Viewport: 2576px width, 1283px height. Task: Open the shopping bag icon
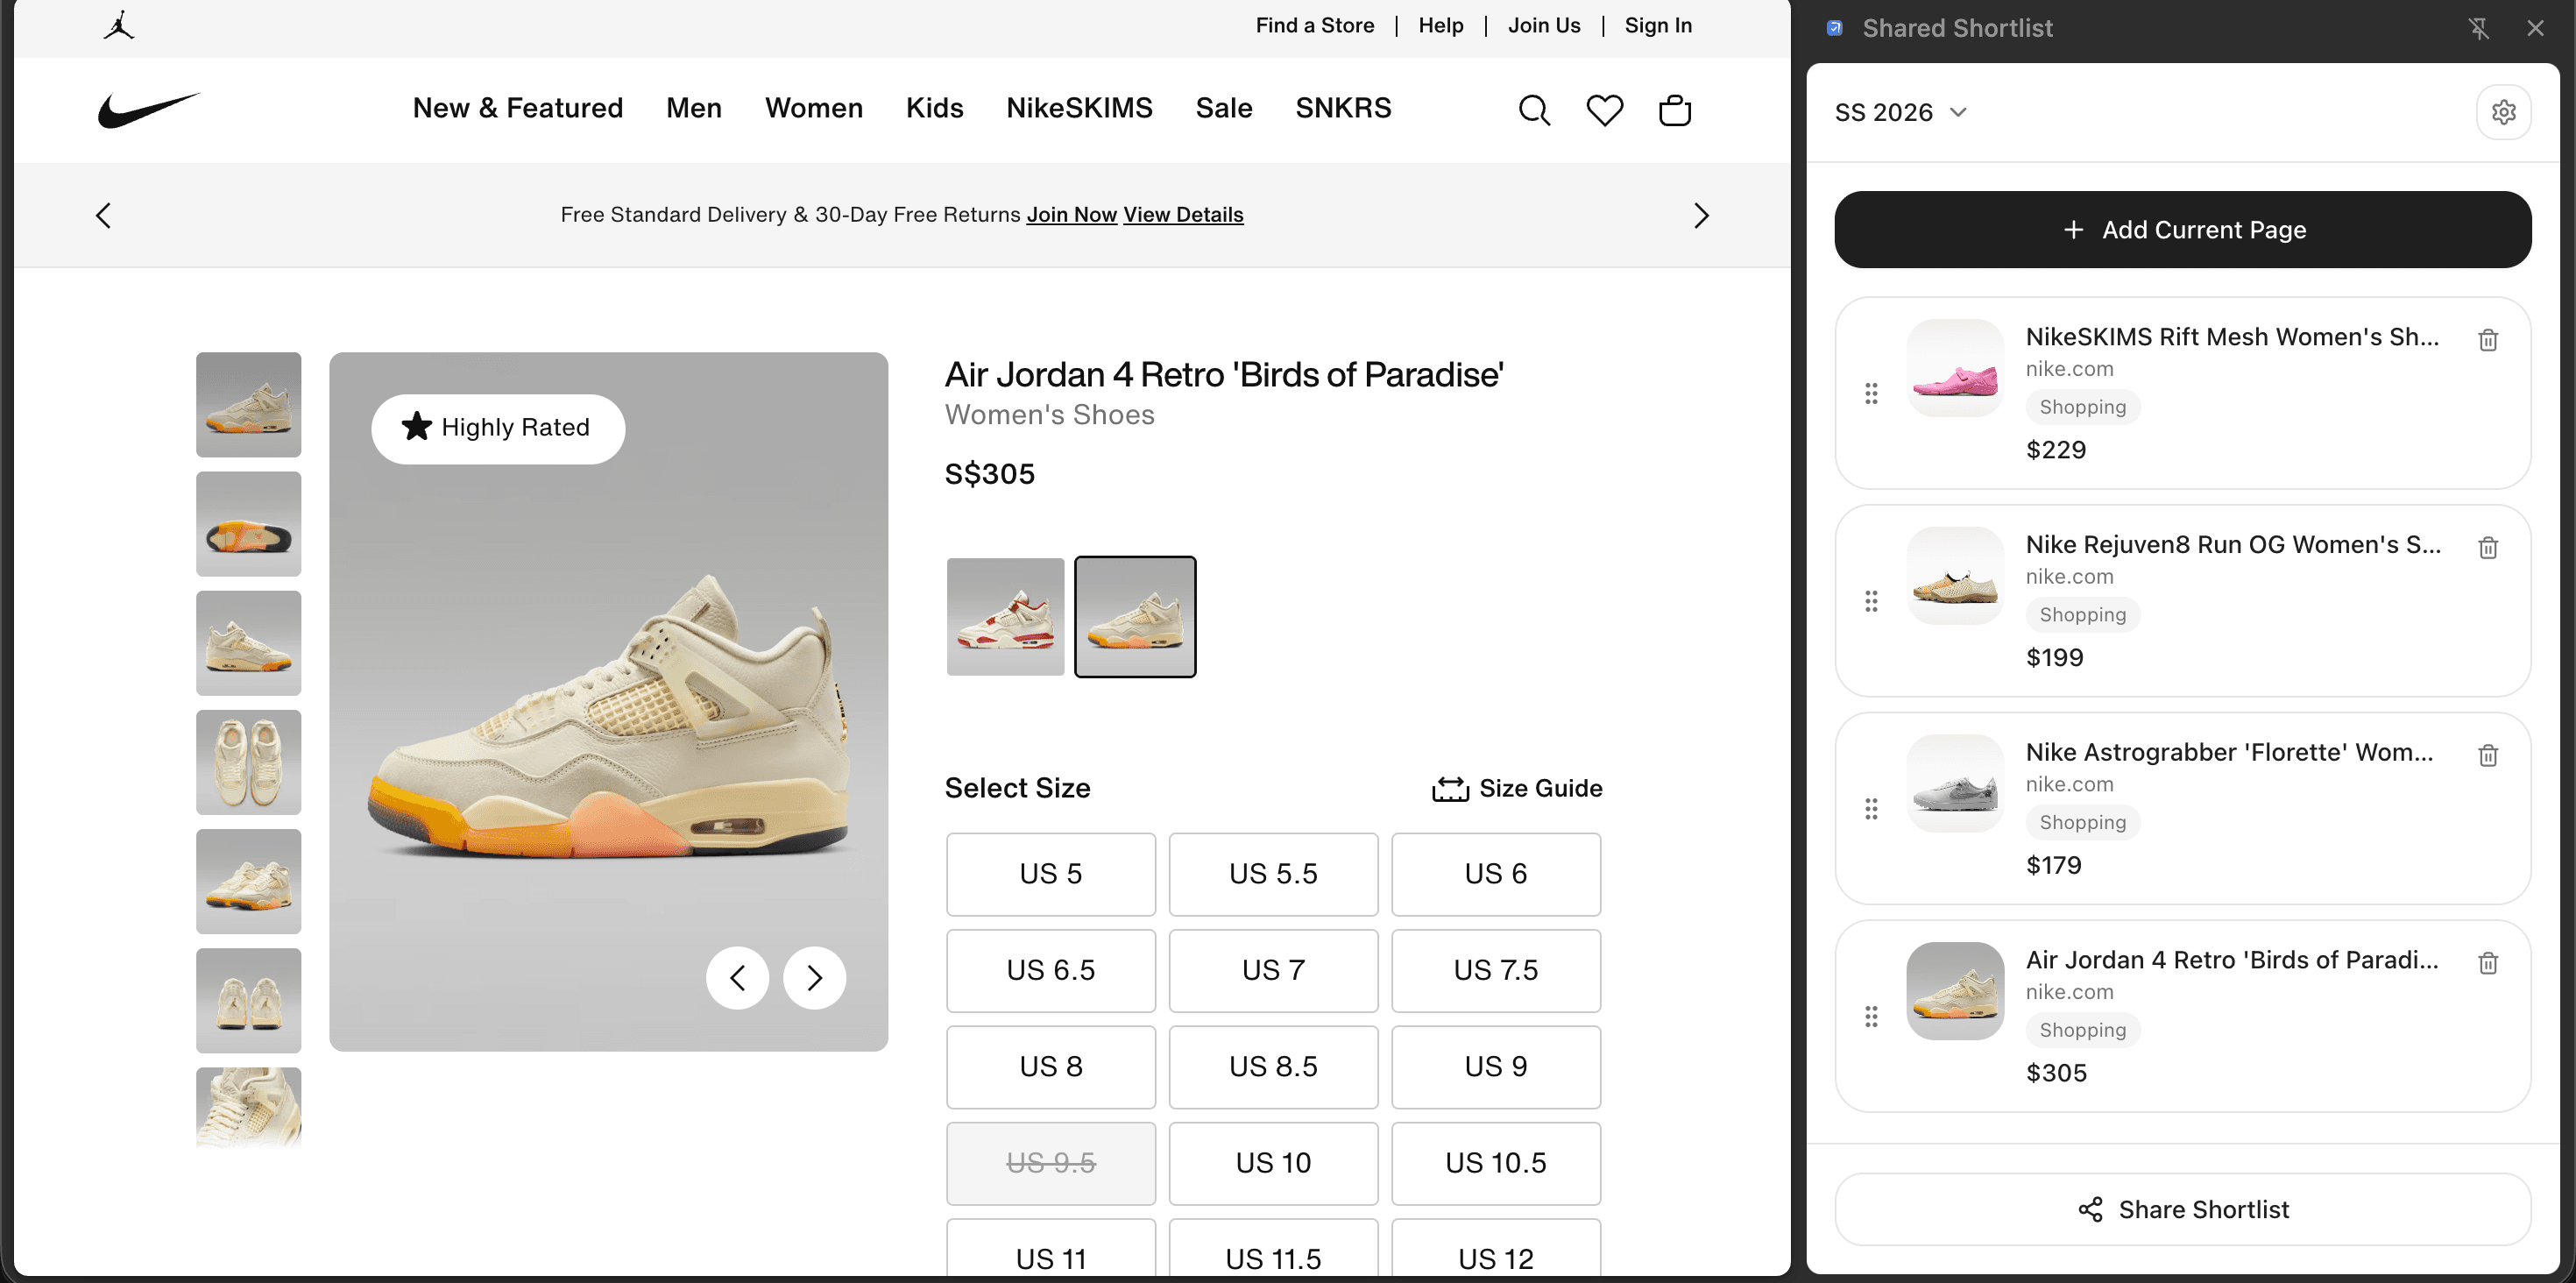tap(1675, 110)
